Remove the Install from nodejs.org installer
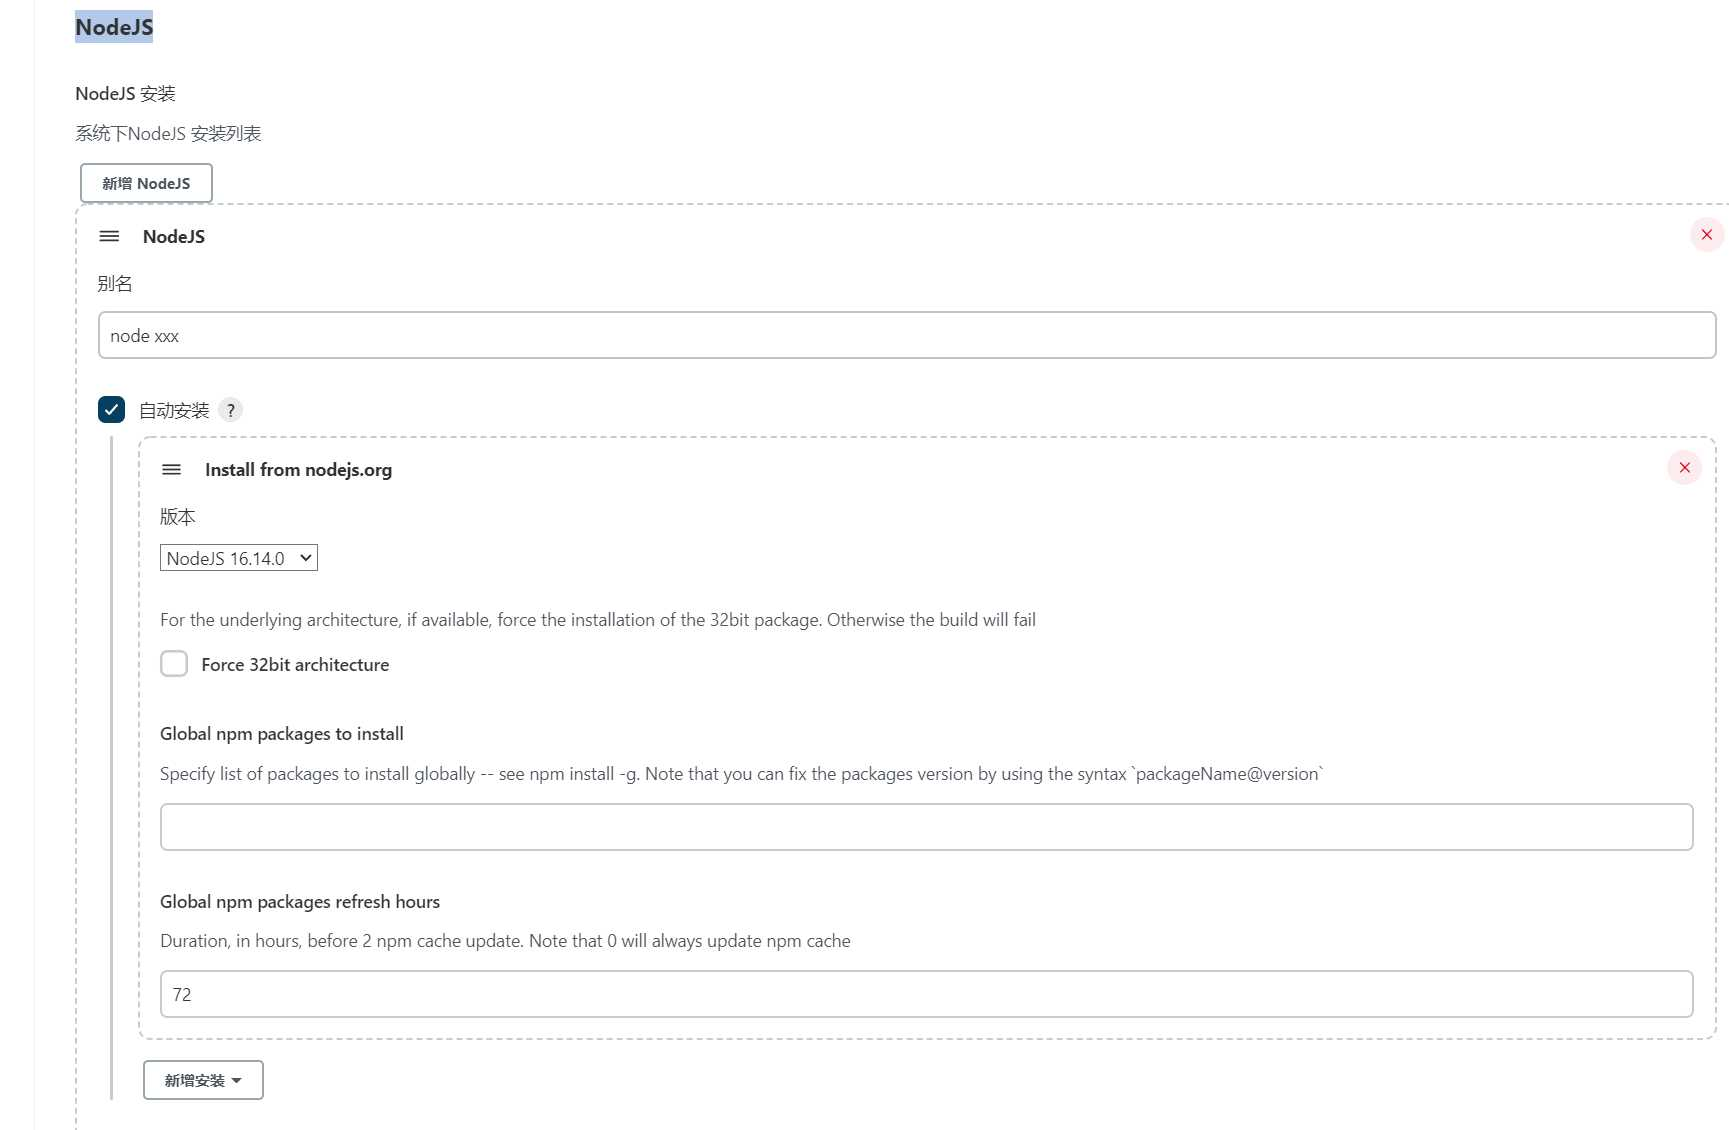 1684,467
